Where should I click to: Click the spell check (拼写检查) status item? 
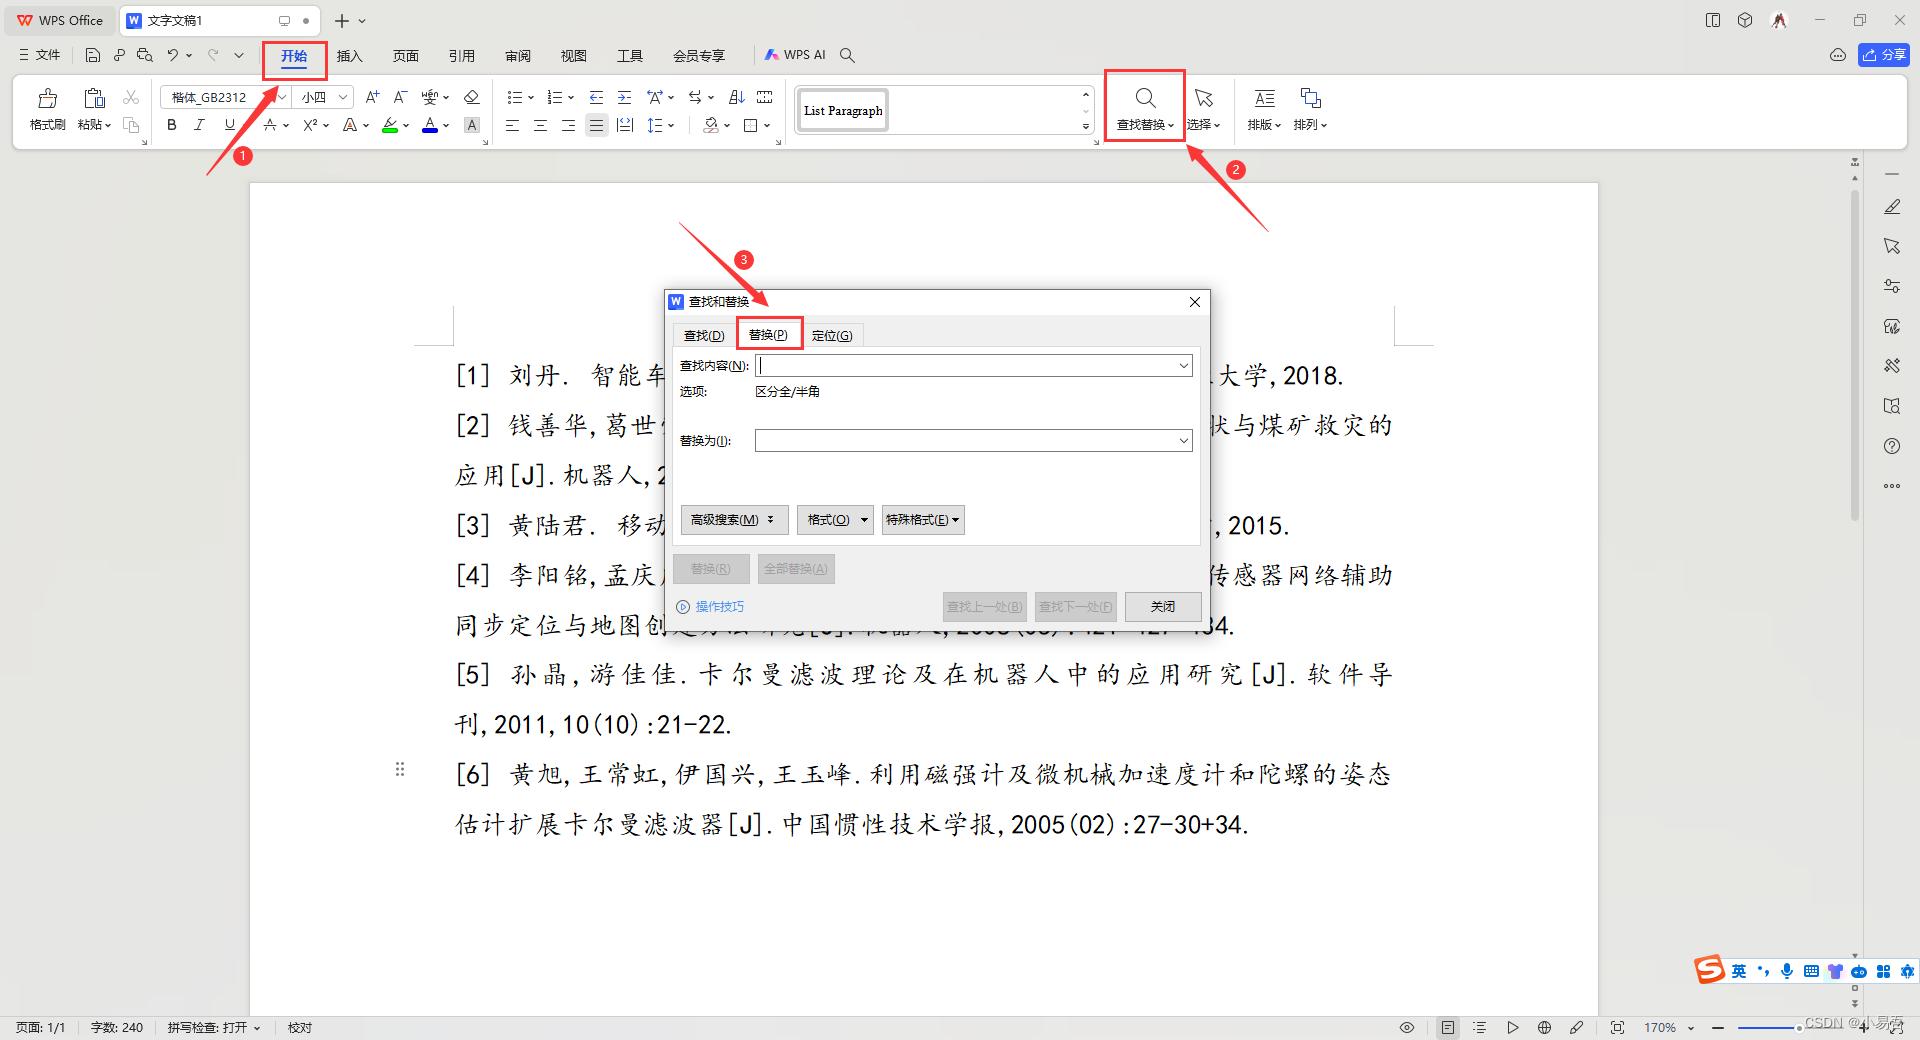coord(213,1027)
